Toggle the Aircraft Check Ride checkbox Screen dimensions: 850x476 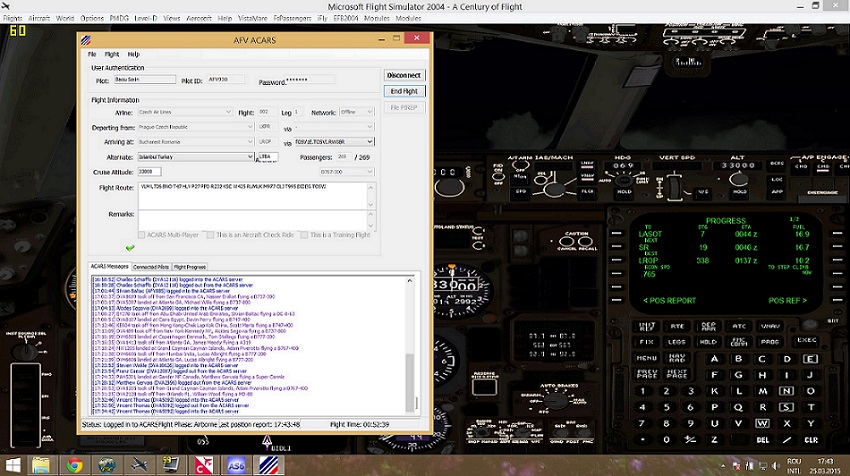pos(210,235)
